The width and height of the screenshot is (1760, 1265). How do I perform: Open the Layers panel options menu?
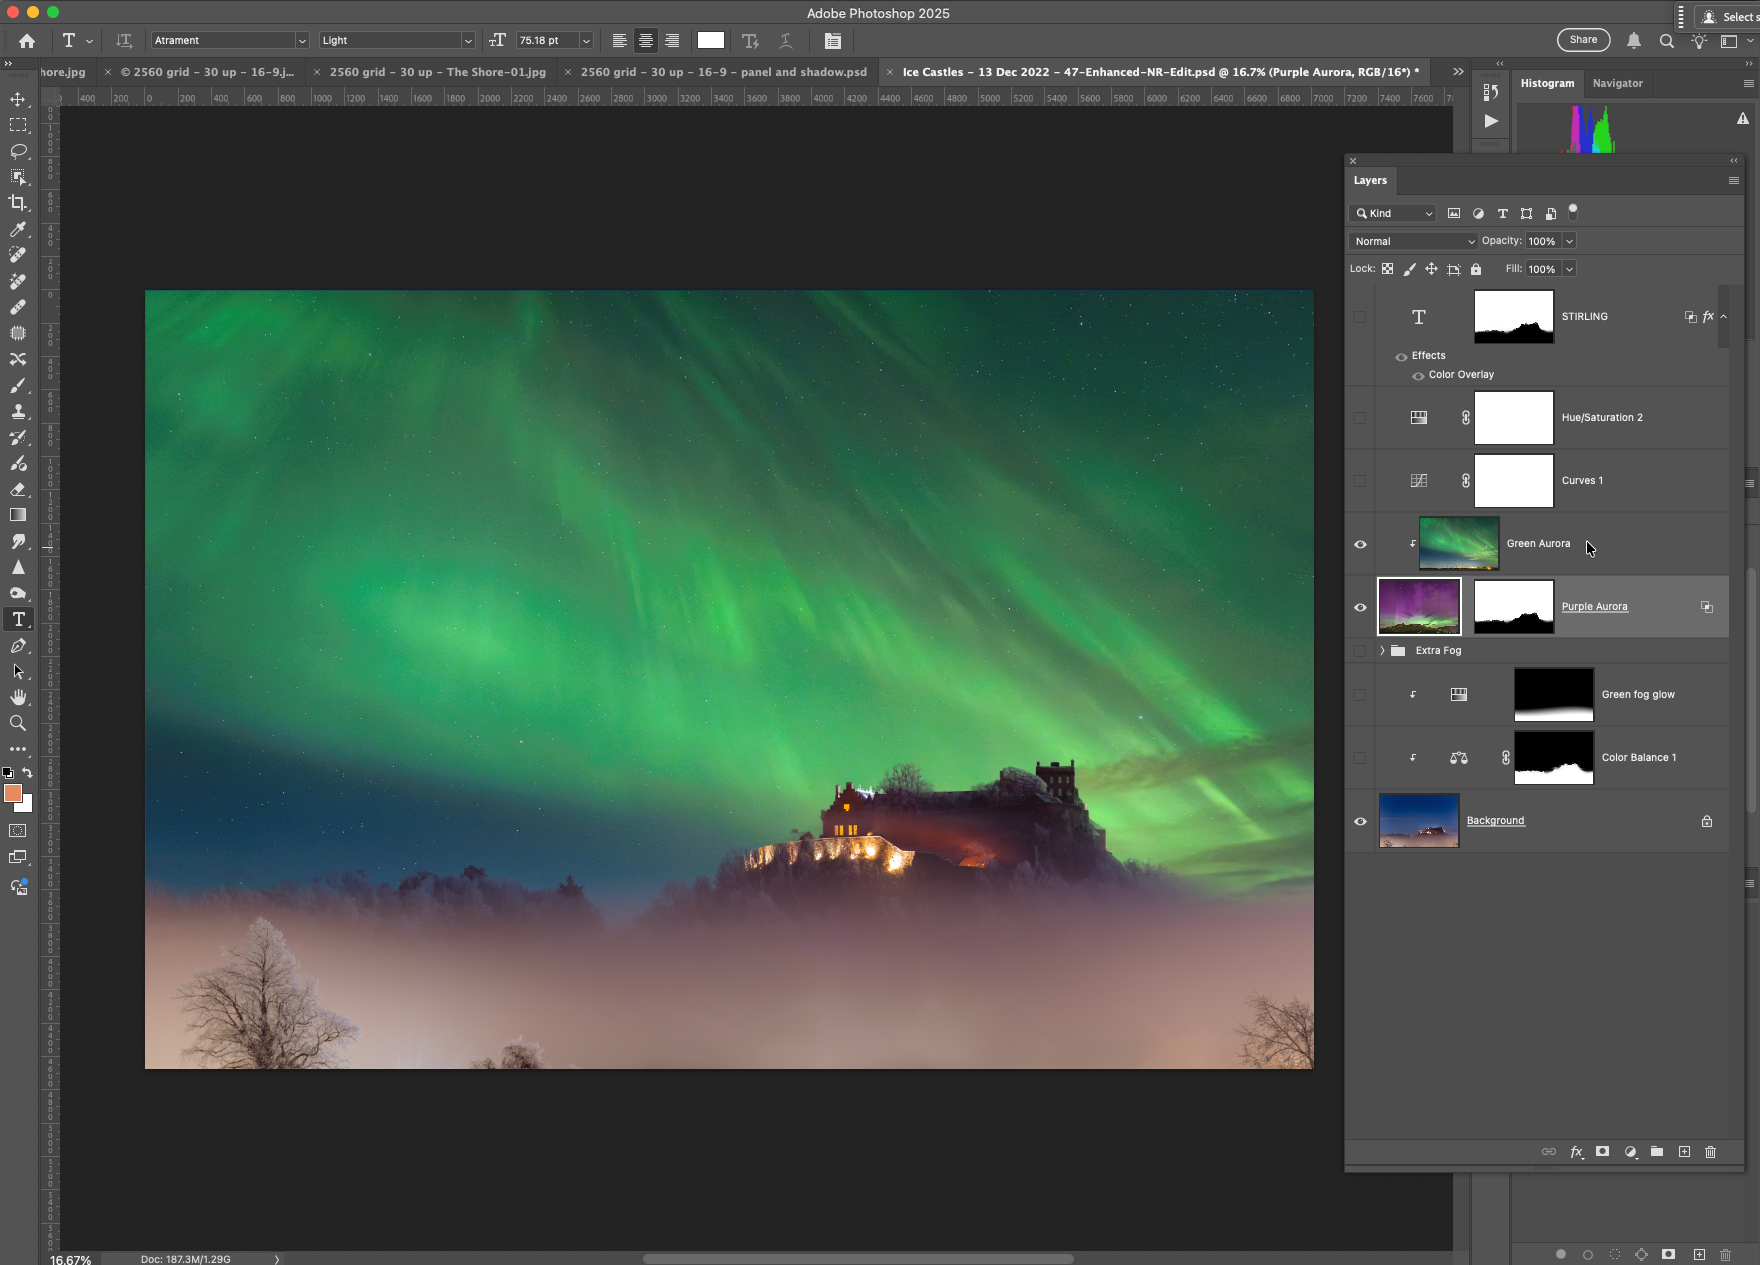click(x=1734, y=180)
